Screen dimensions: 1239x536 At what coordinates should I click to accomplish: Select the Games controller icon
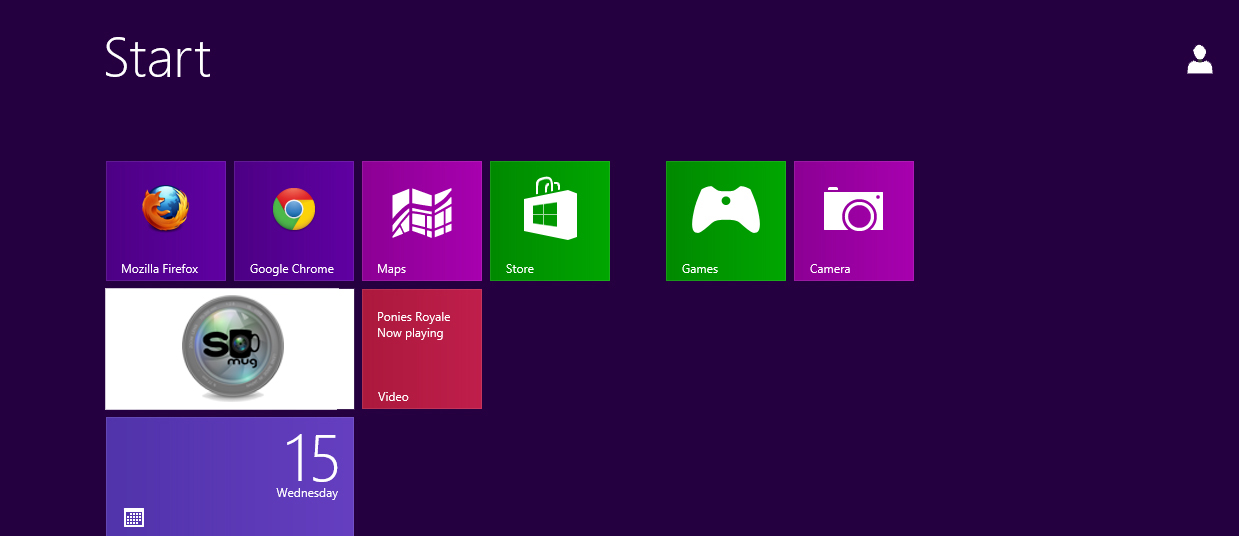point(725,210)
